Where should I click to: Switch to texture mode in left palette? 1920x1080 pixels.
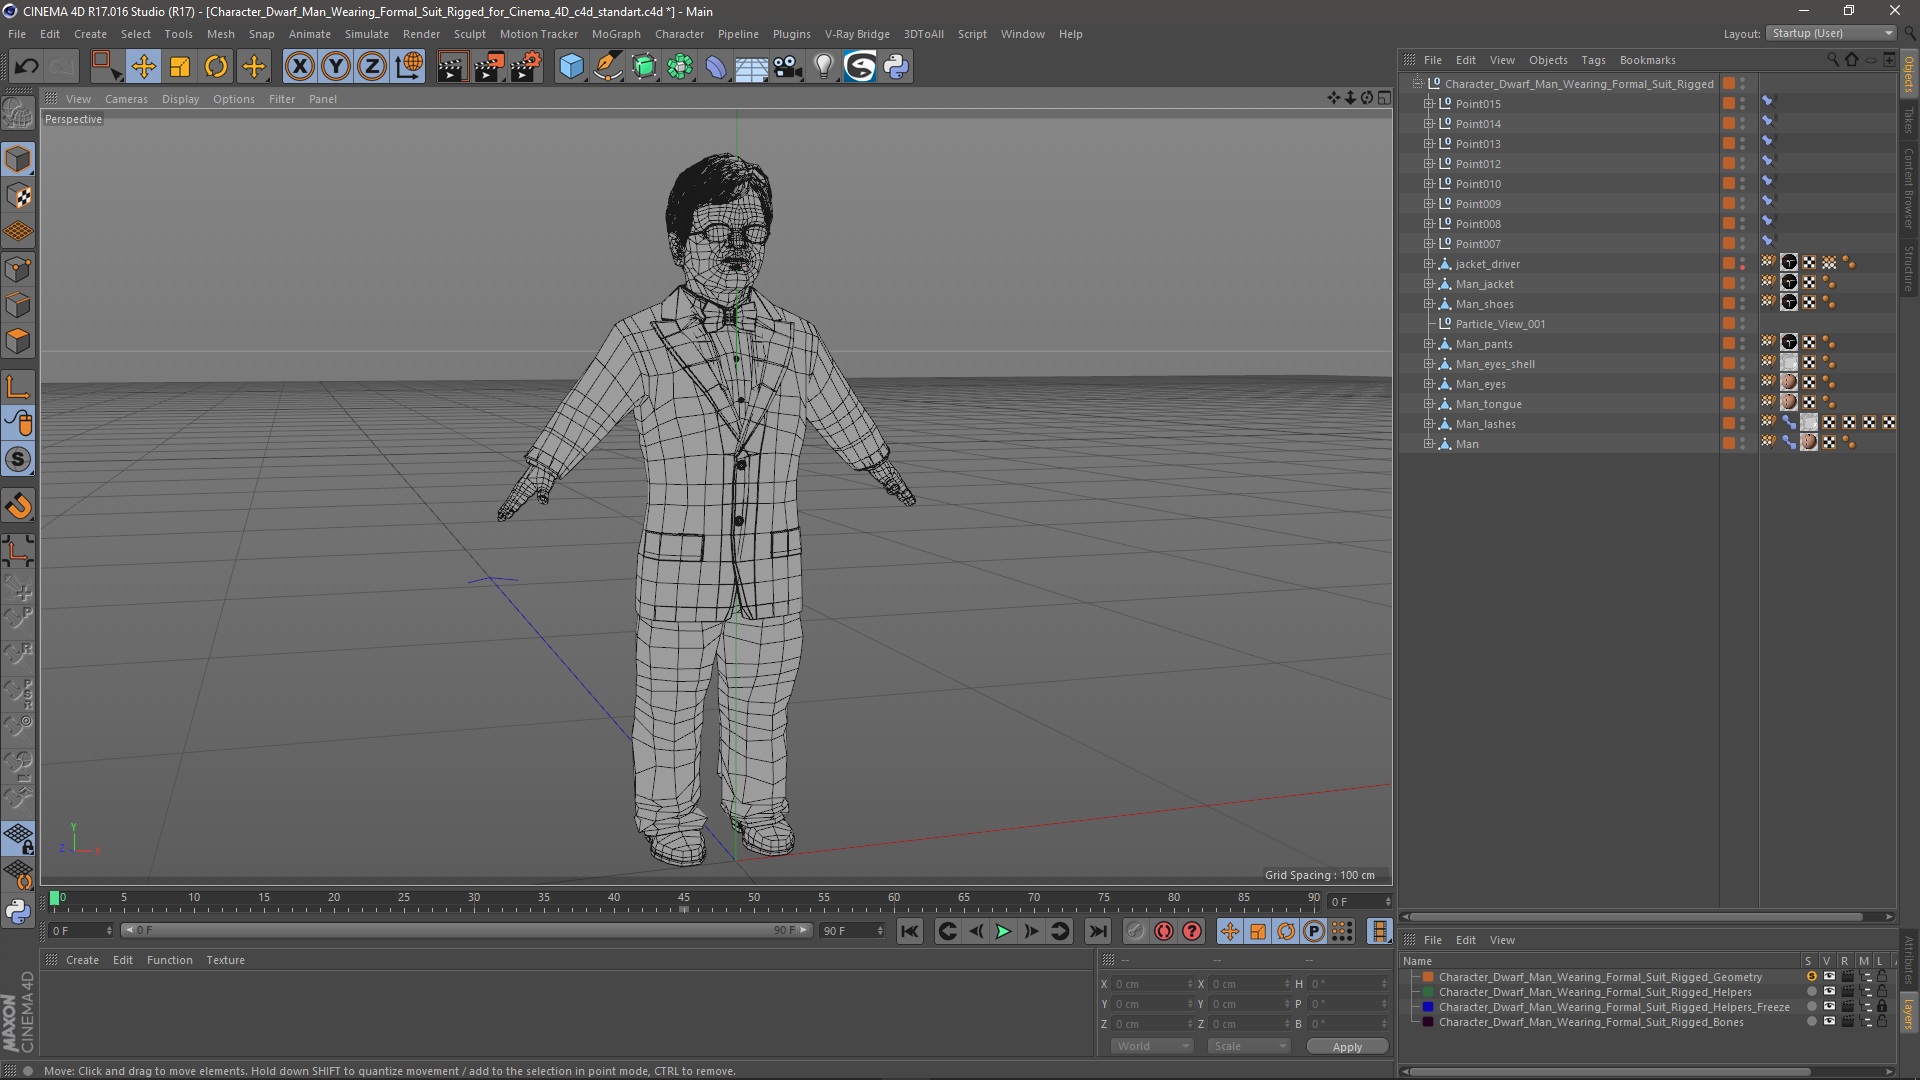pos(18,196)
